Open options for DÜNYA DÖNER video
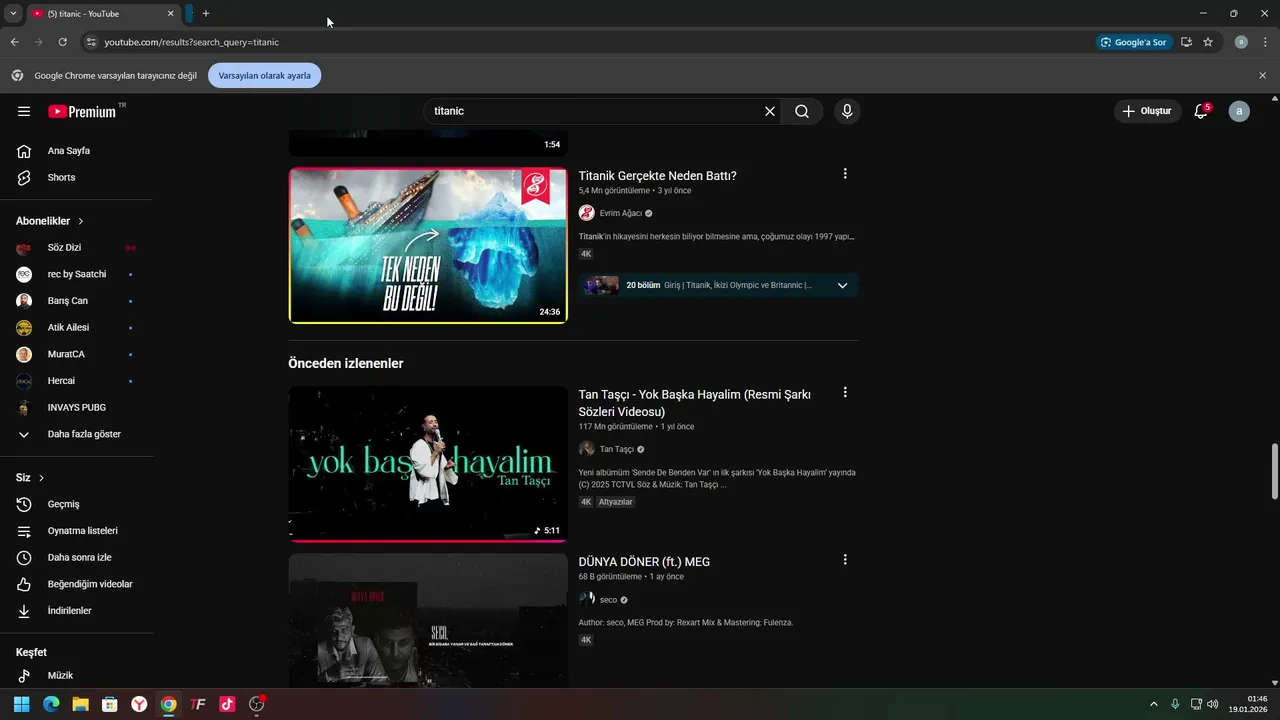Viewport: 1280px width, 720px height. 845,560
